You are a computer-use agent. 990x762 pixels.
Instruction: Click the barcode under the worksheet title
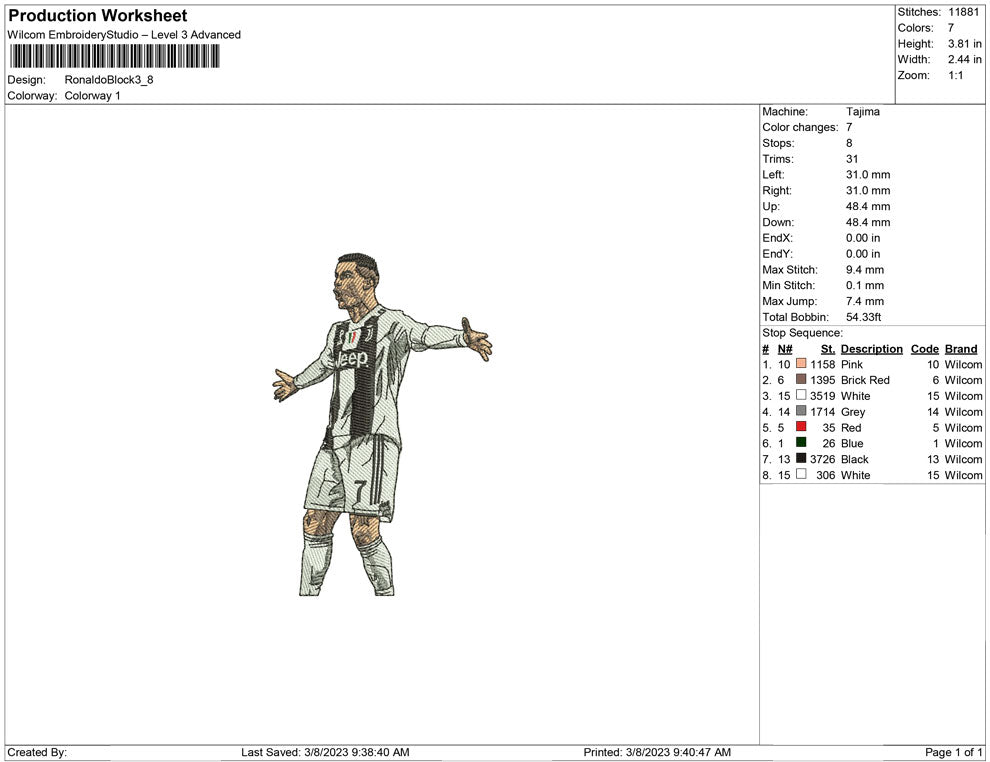114,56
